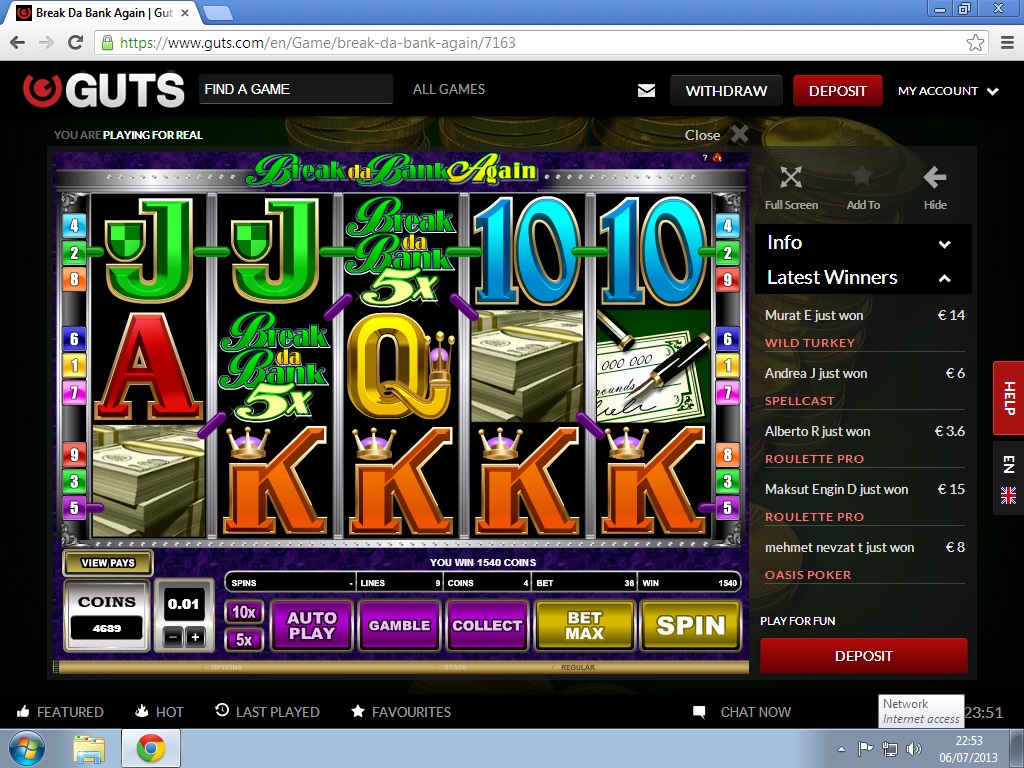Decrease coin size with minus button
The image size is (1024, 768).
172,637
